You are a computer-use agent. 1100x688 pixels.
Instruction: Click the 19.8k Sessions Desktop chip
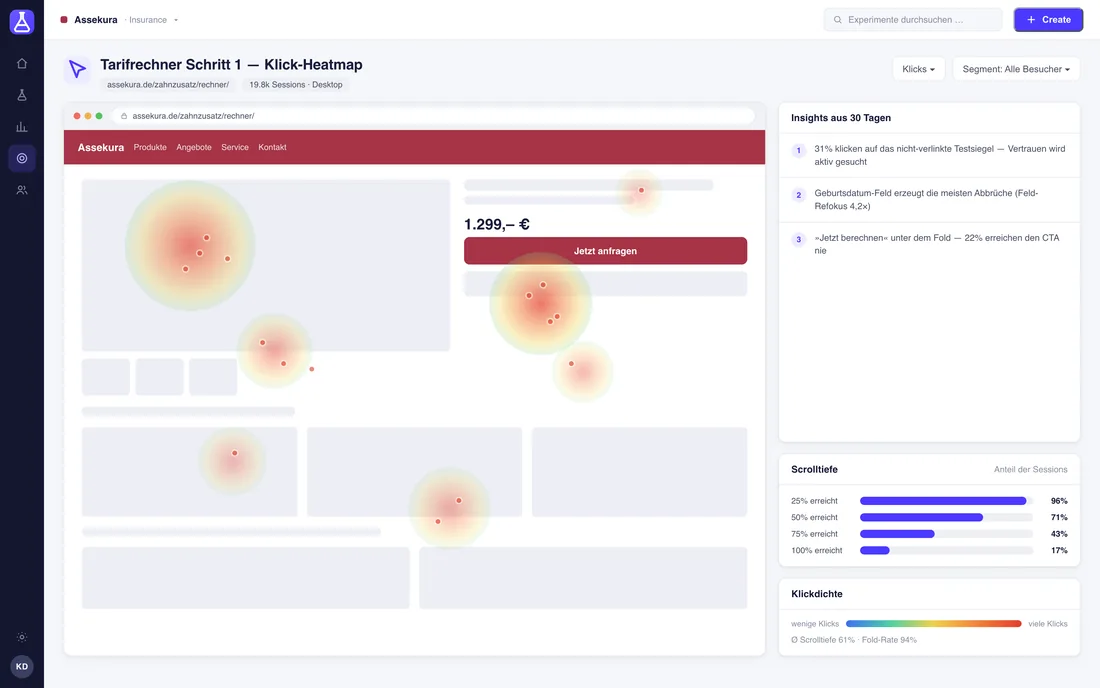click(x=296, y=85)
